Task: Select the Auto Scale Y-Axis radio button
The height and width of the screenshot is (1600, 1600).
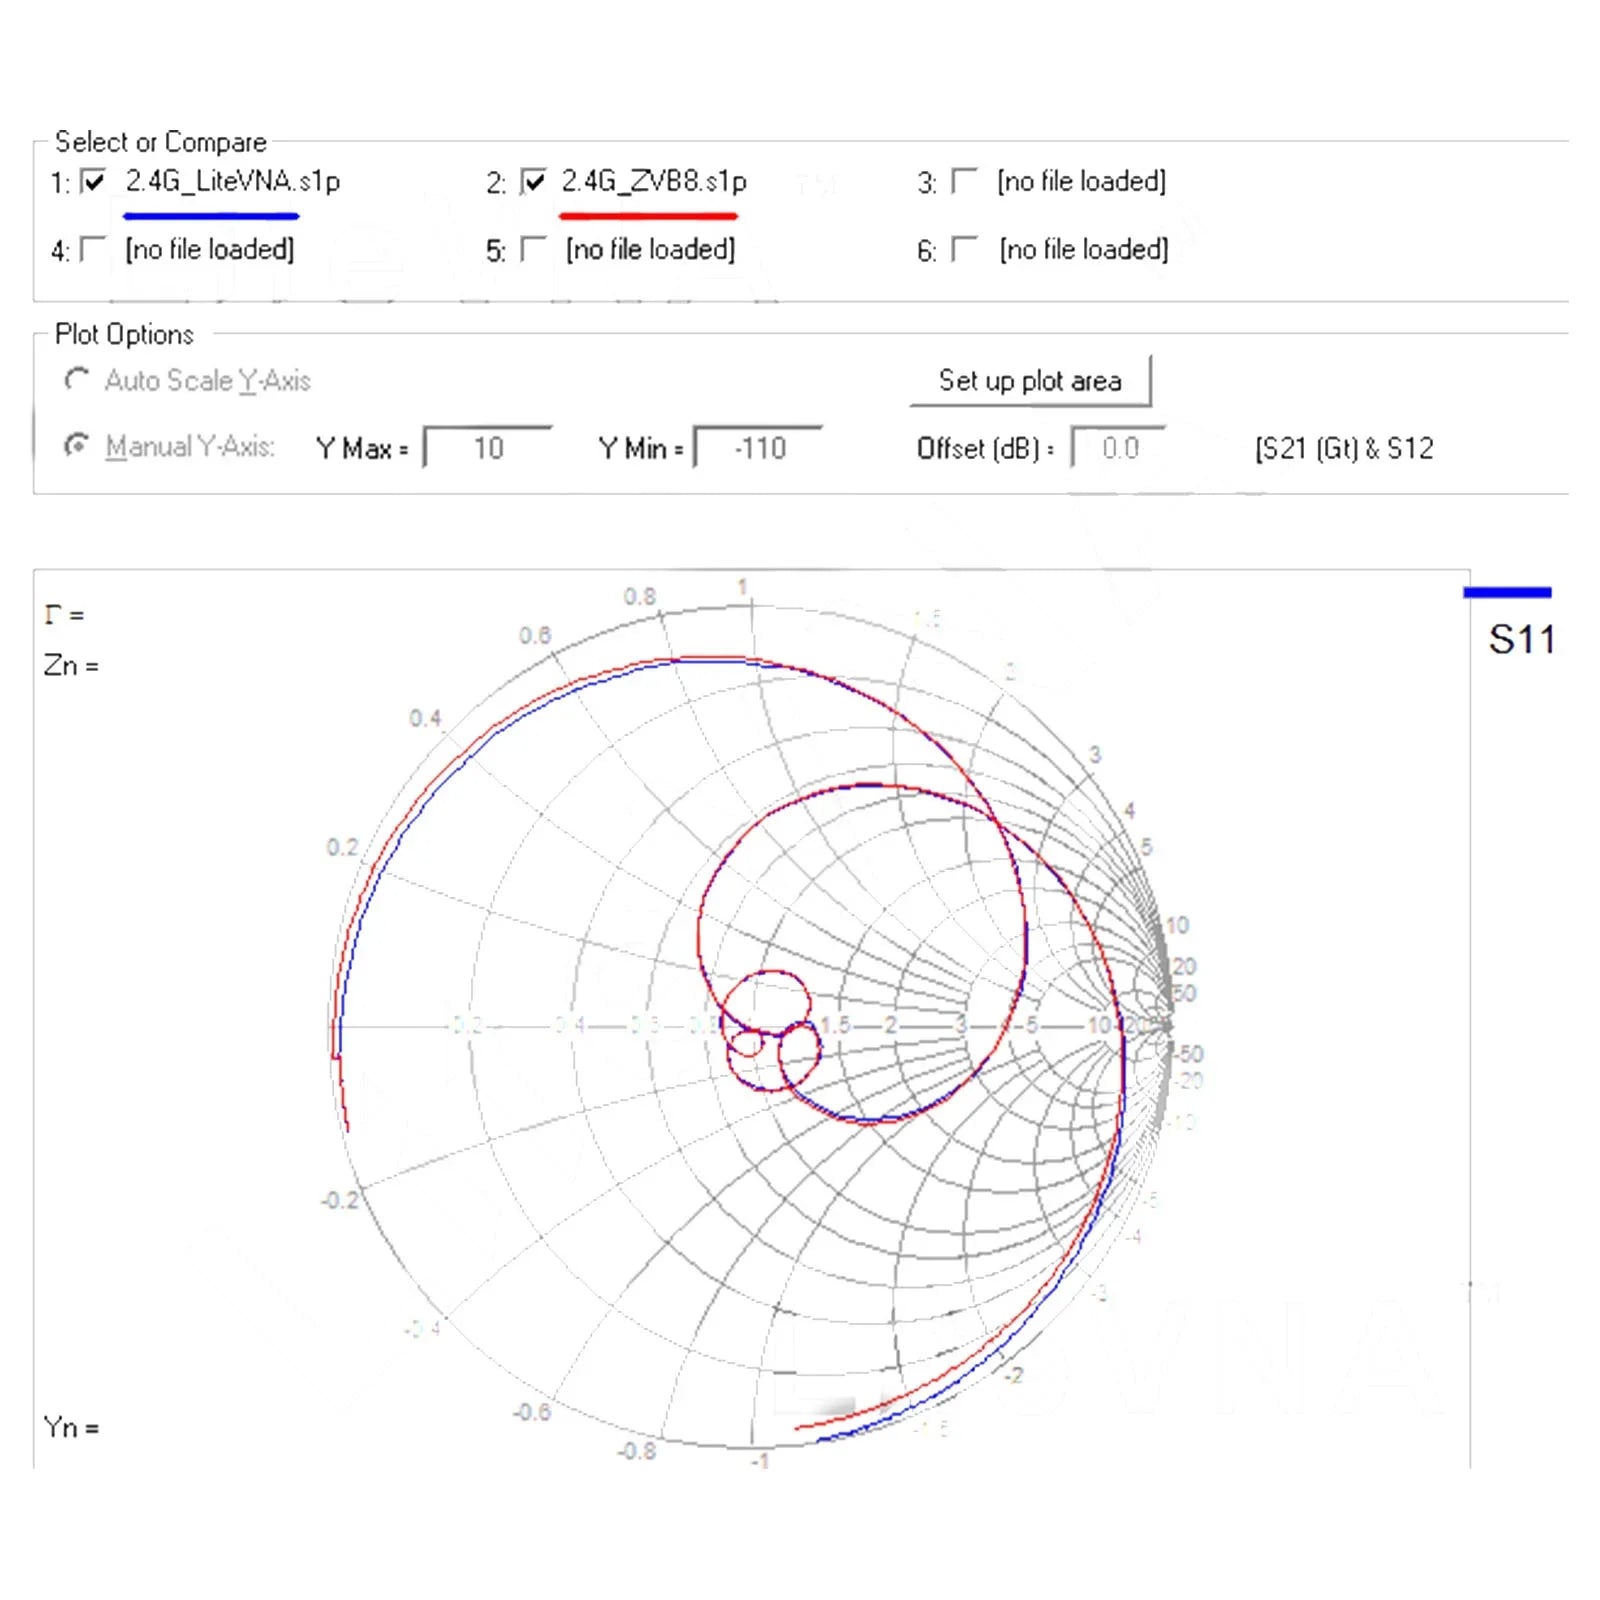Action: point(76,380)
